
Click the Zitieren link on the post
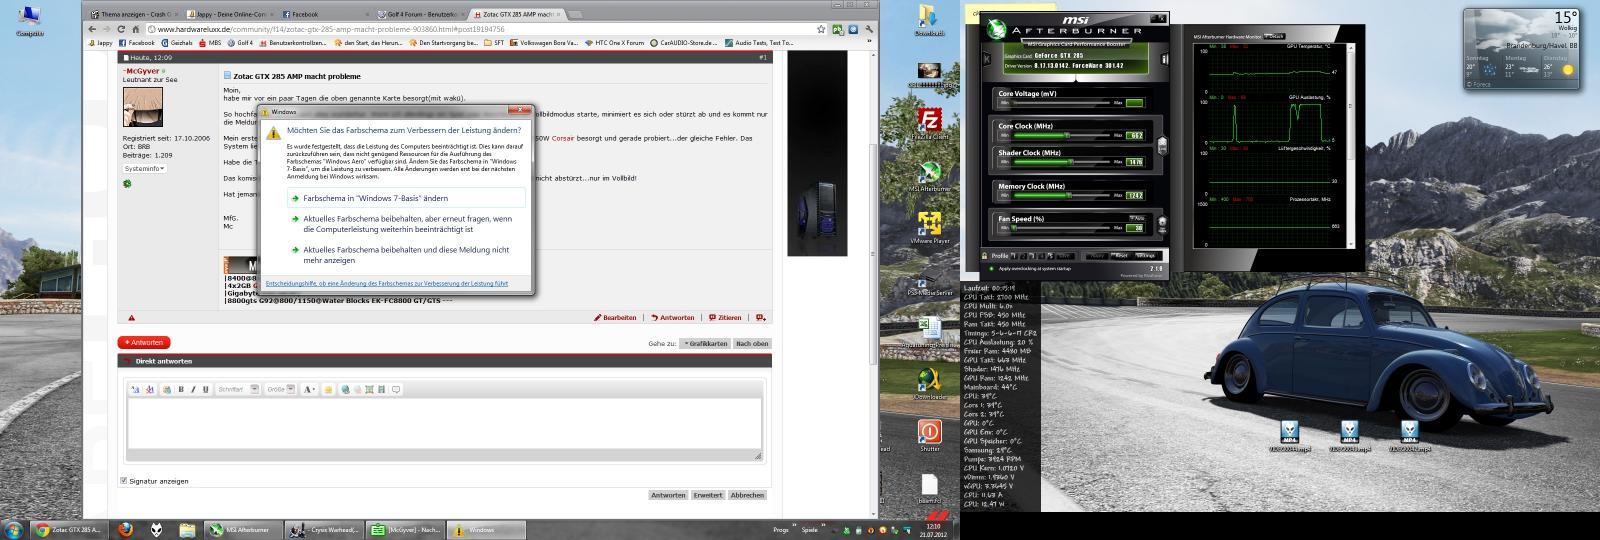click(x=725, y=318)
